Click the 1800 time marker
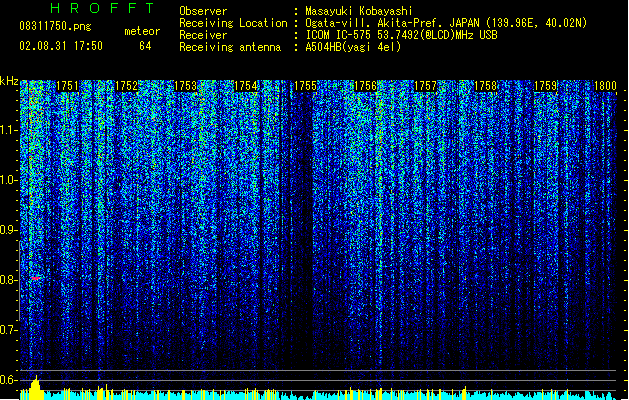Viewport: 629px width, 400px height. pos(605,86)
